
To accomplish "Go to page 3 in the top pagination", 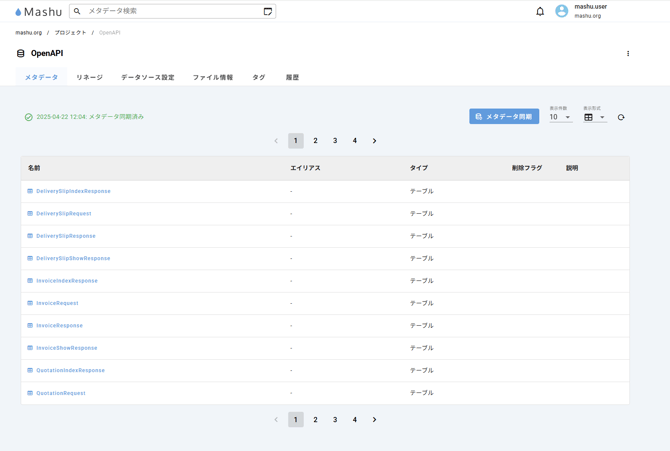I will coord(335,141).
